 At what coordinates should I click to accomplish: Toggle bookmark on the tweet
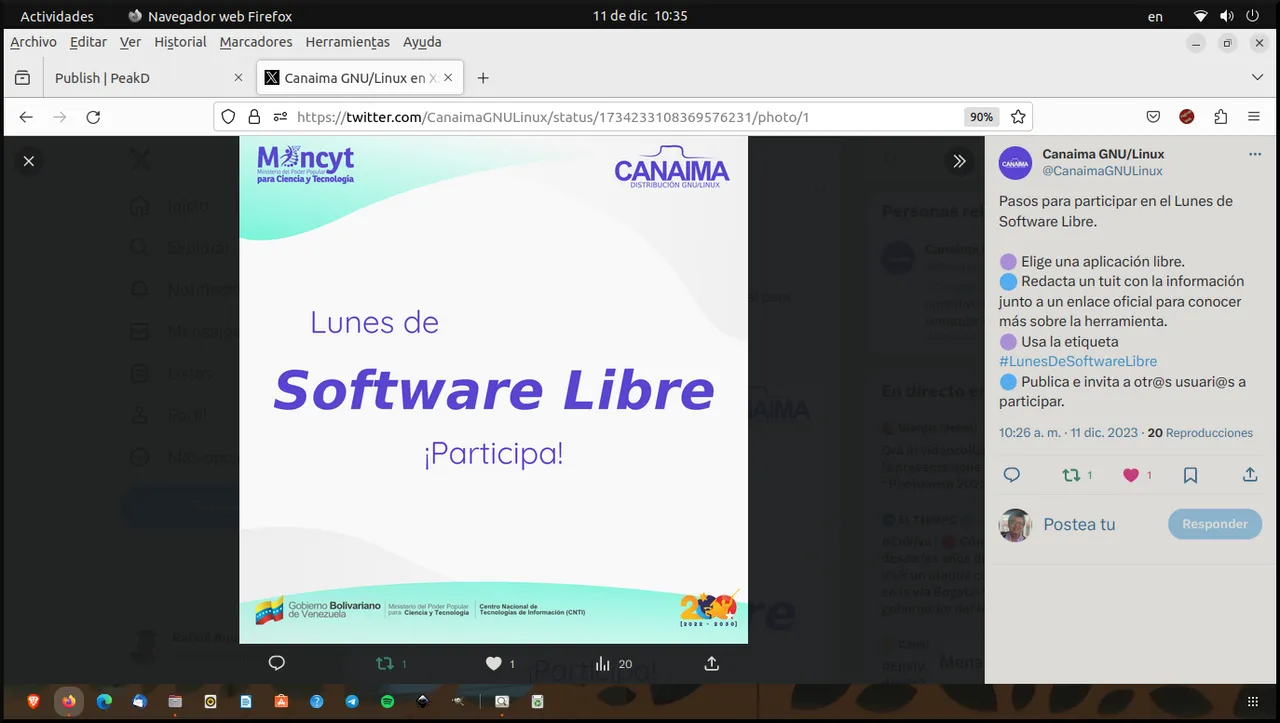pyautogui.click(x=1190, y=475)
